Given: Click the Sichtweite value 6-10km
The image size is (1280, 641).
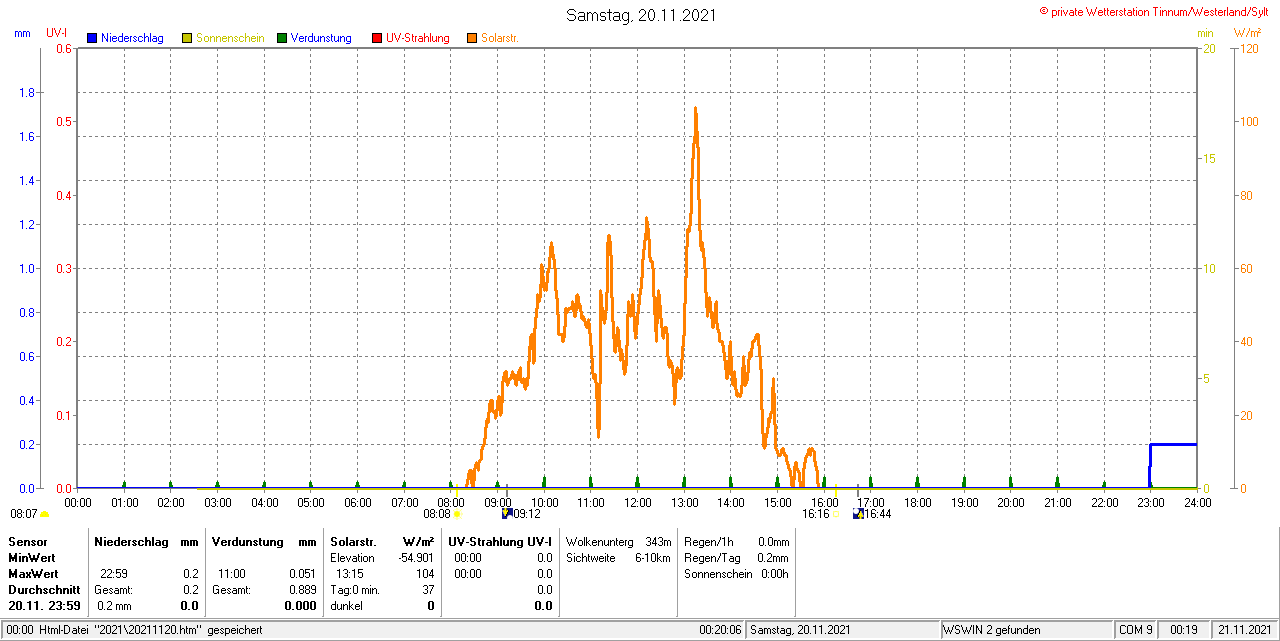Looking at the screenshot, I should (x=652, y=557).
